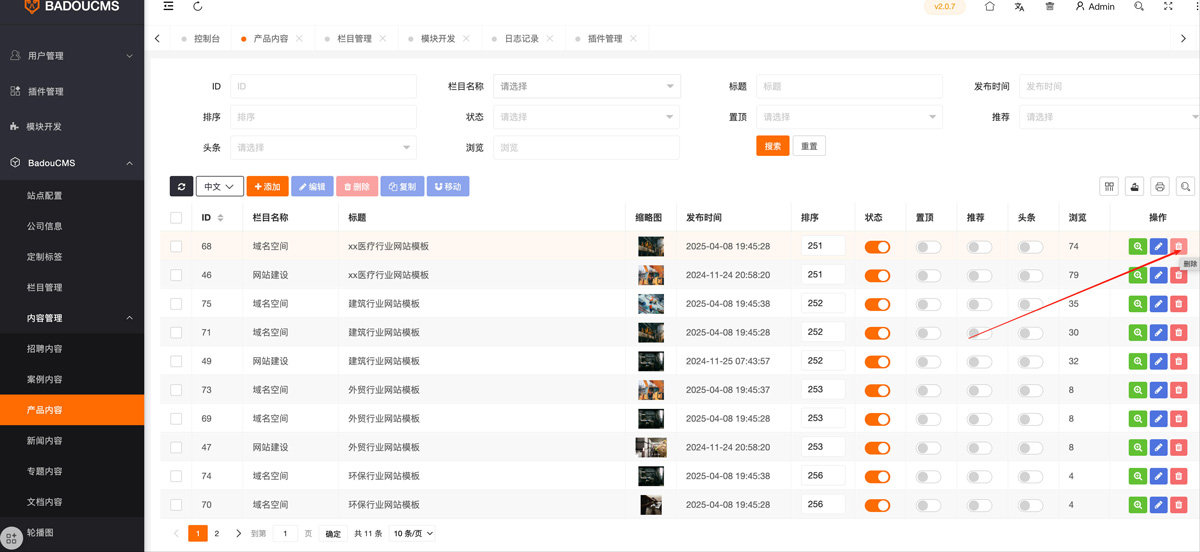
Task: Click the blue edit icon for ID 75
Action: click(1158, 304)
